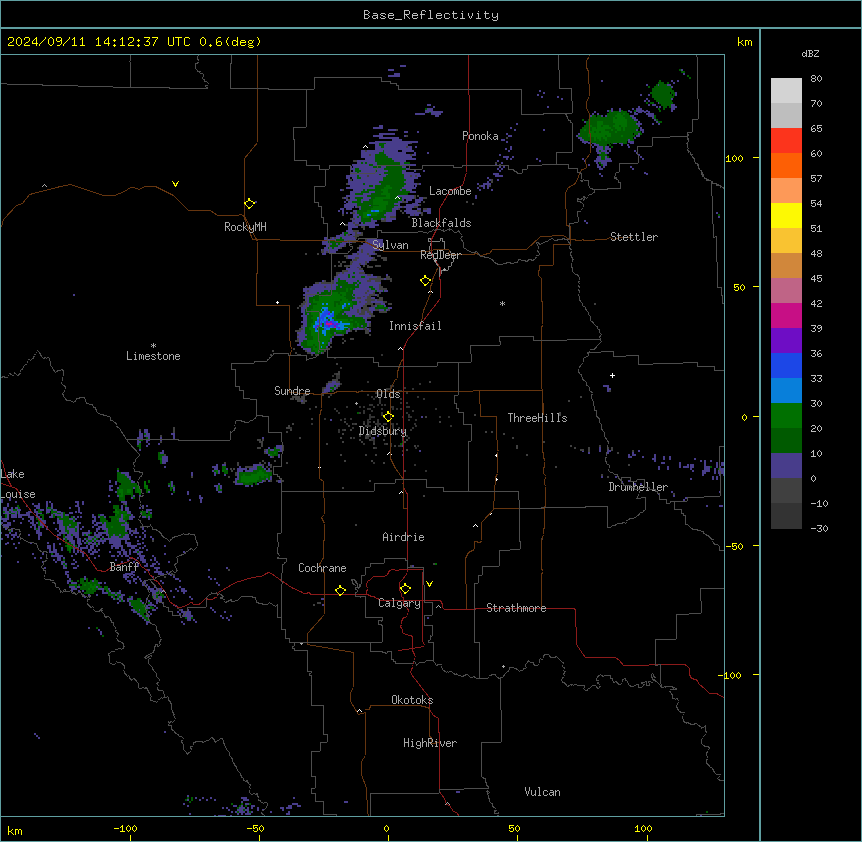
Task: Click the HighRiver town label
Action: point(430,743)
